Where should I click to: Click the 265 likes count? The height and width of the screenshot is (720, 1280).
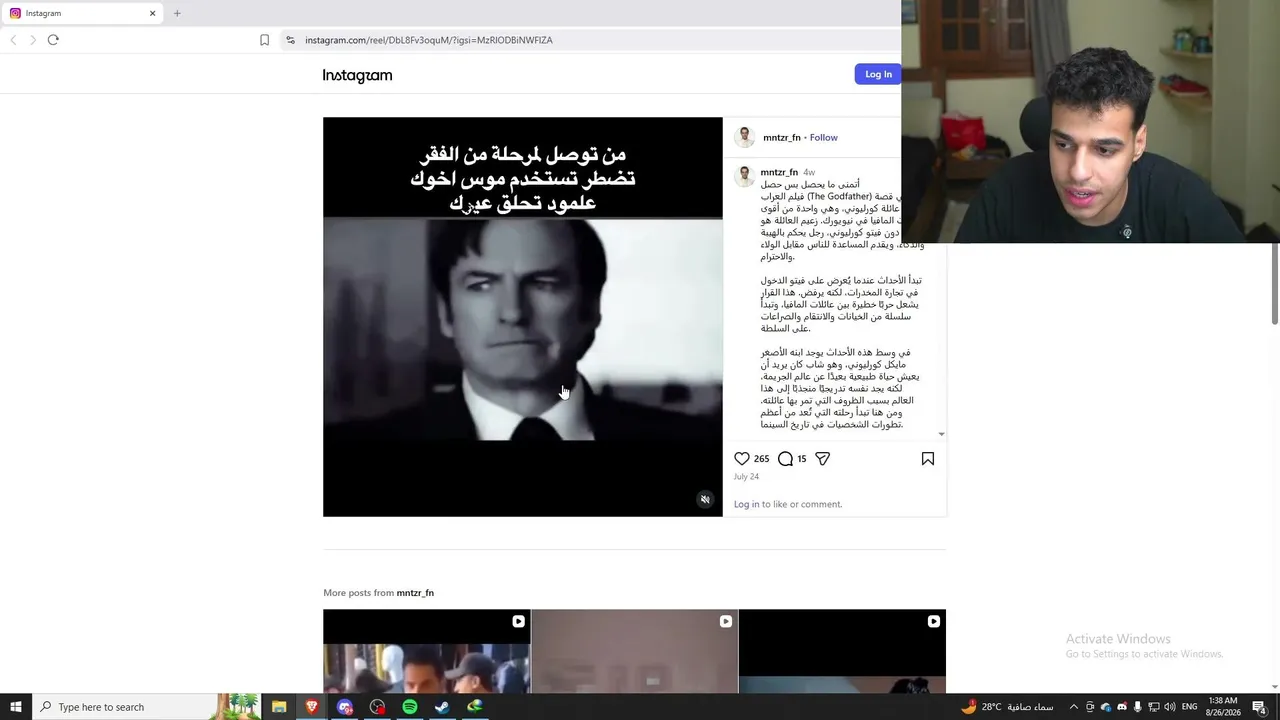point(761,459)
